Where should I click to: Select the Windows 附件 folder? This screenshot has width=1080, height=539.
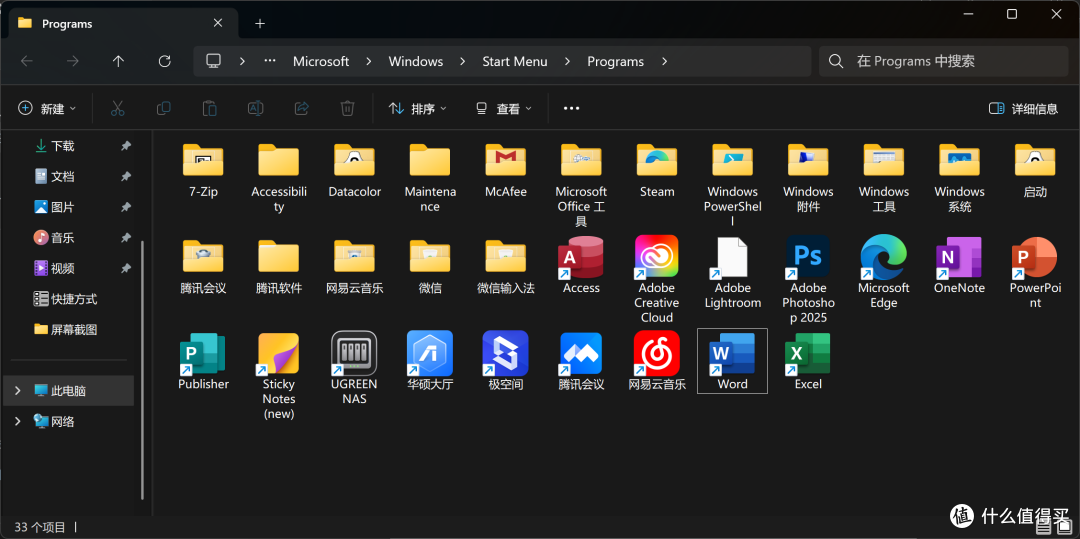(x=808, y=178)
